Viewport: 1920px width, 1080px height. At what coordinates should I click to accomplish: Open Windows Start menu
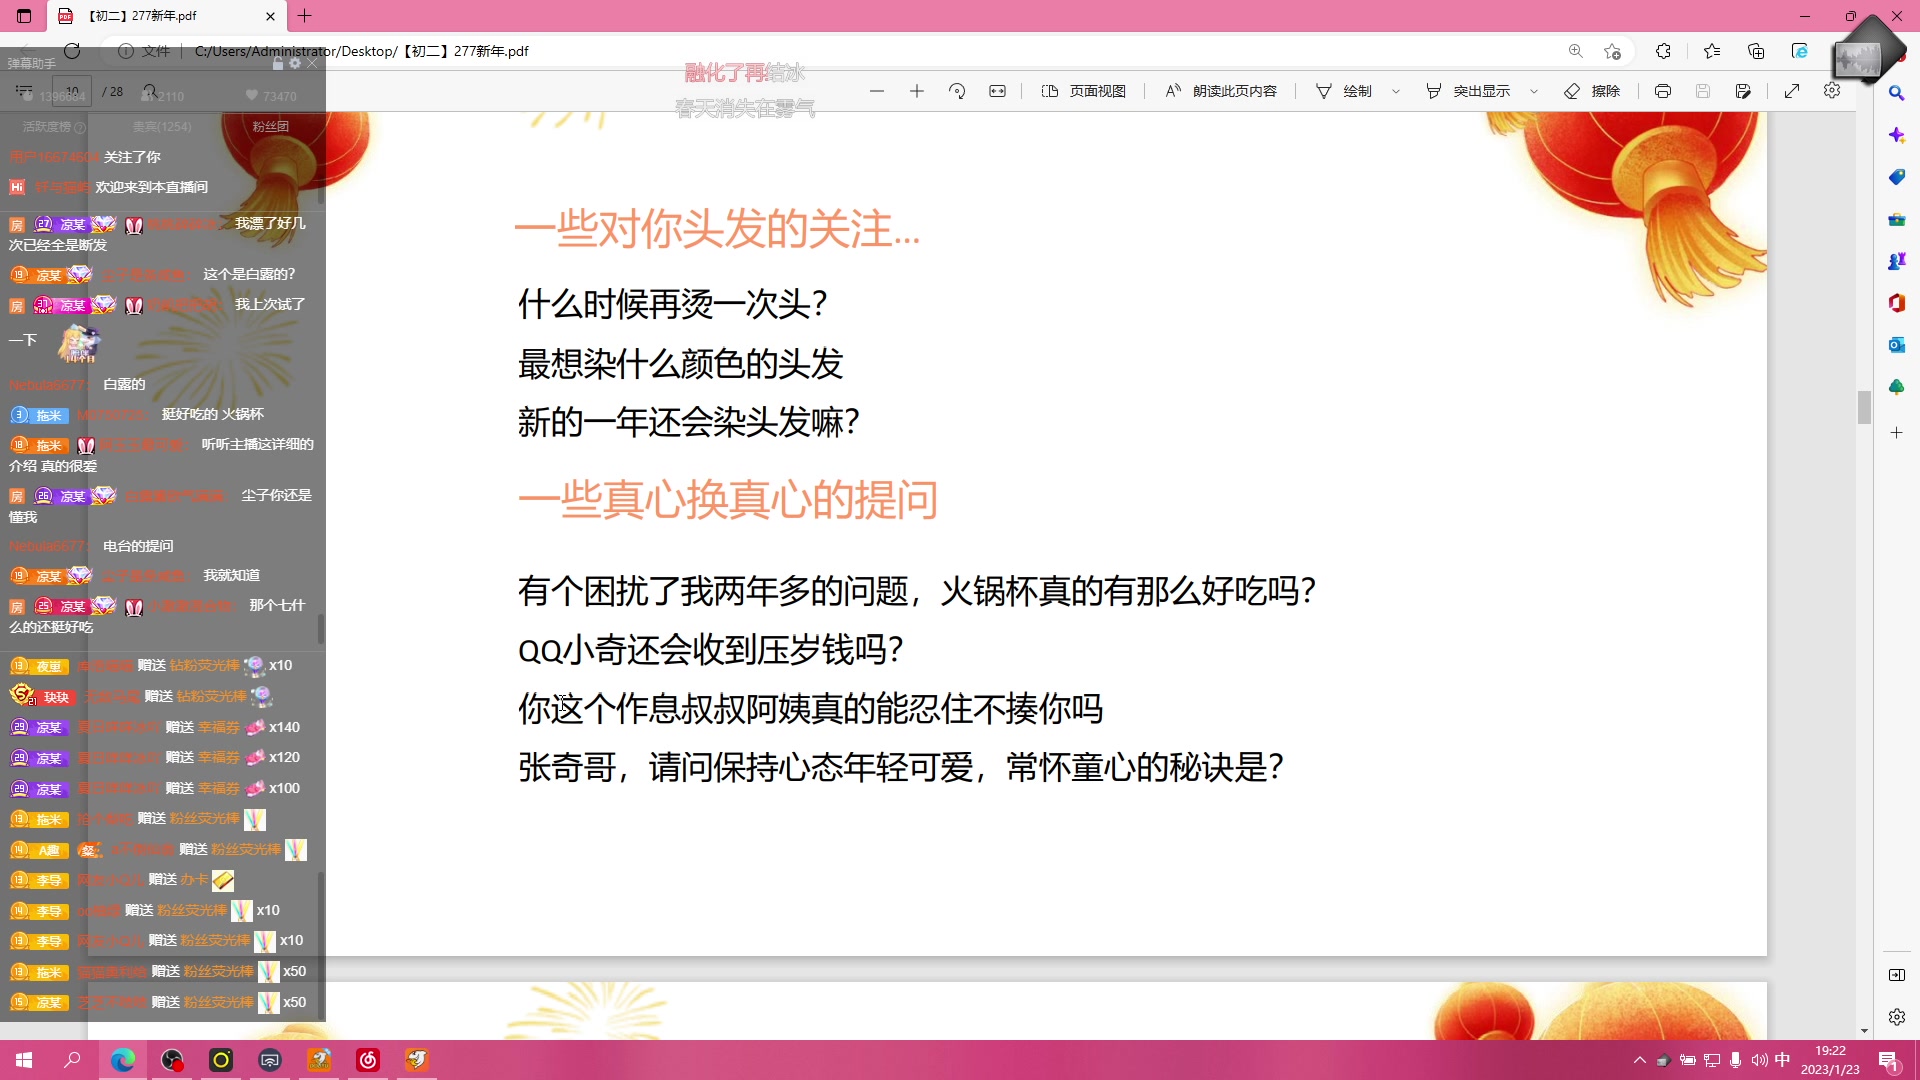coord(24,1060)
